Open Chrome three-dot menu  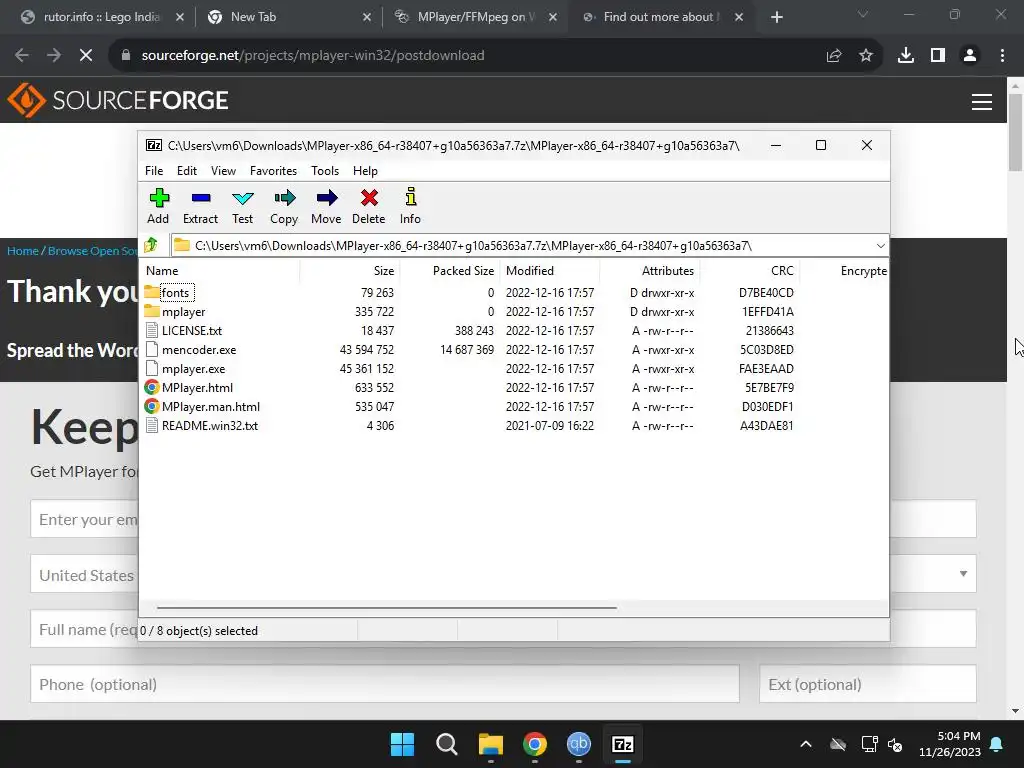pos(1002,56)
